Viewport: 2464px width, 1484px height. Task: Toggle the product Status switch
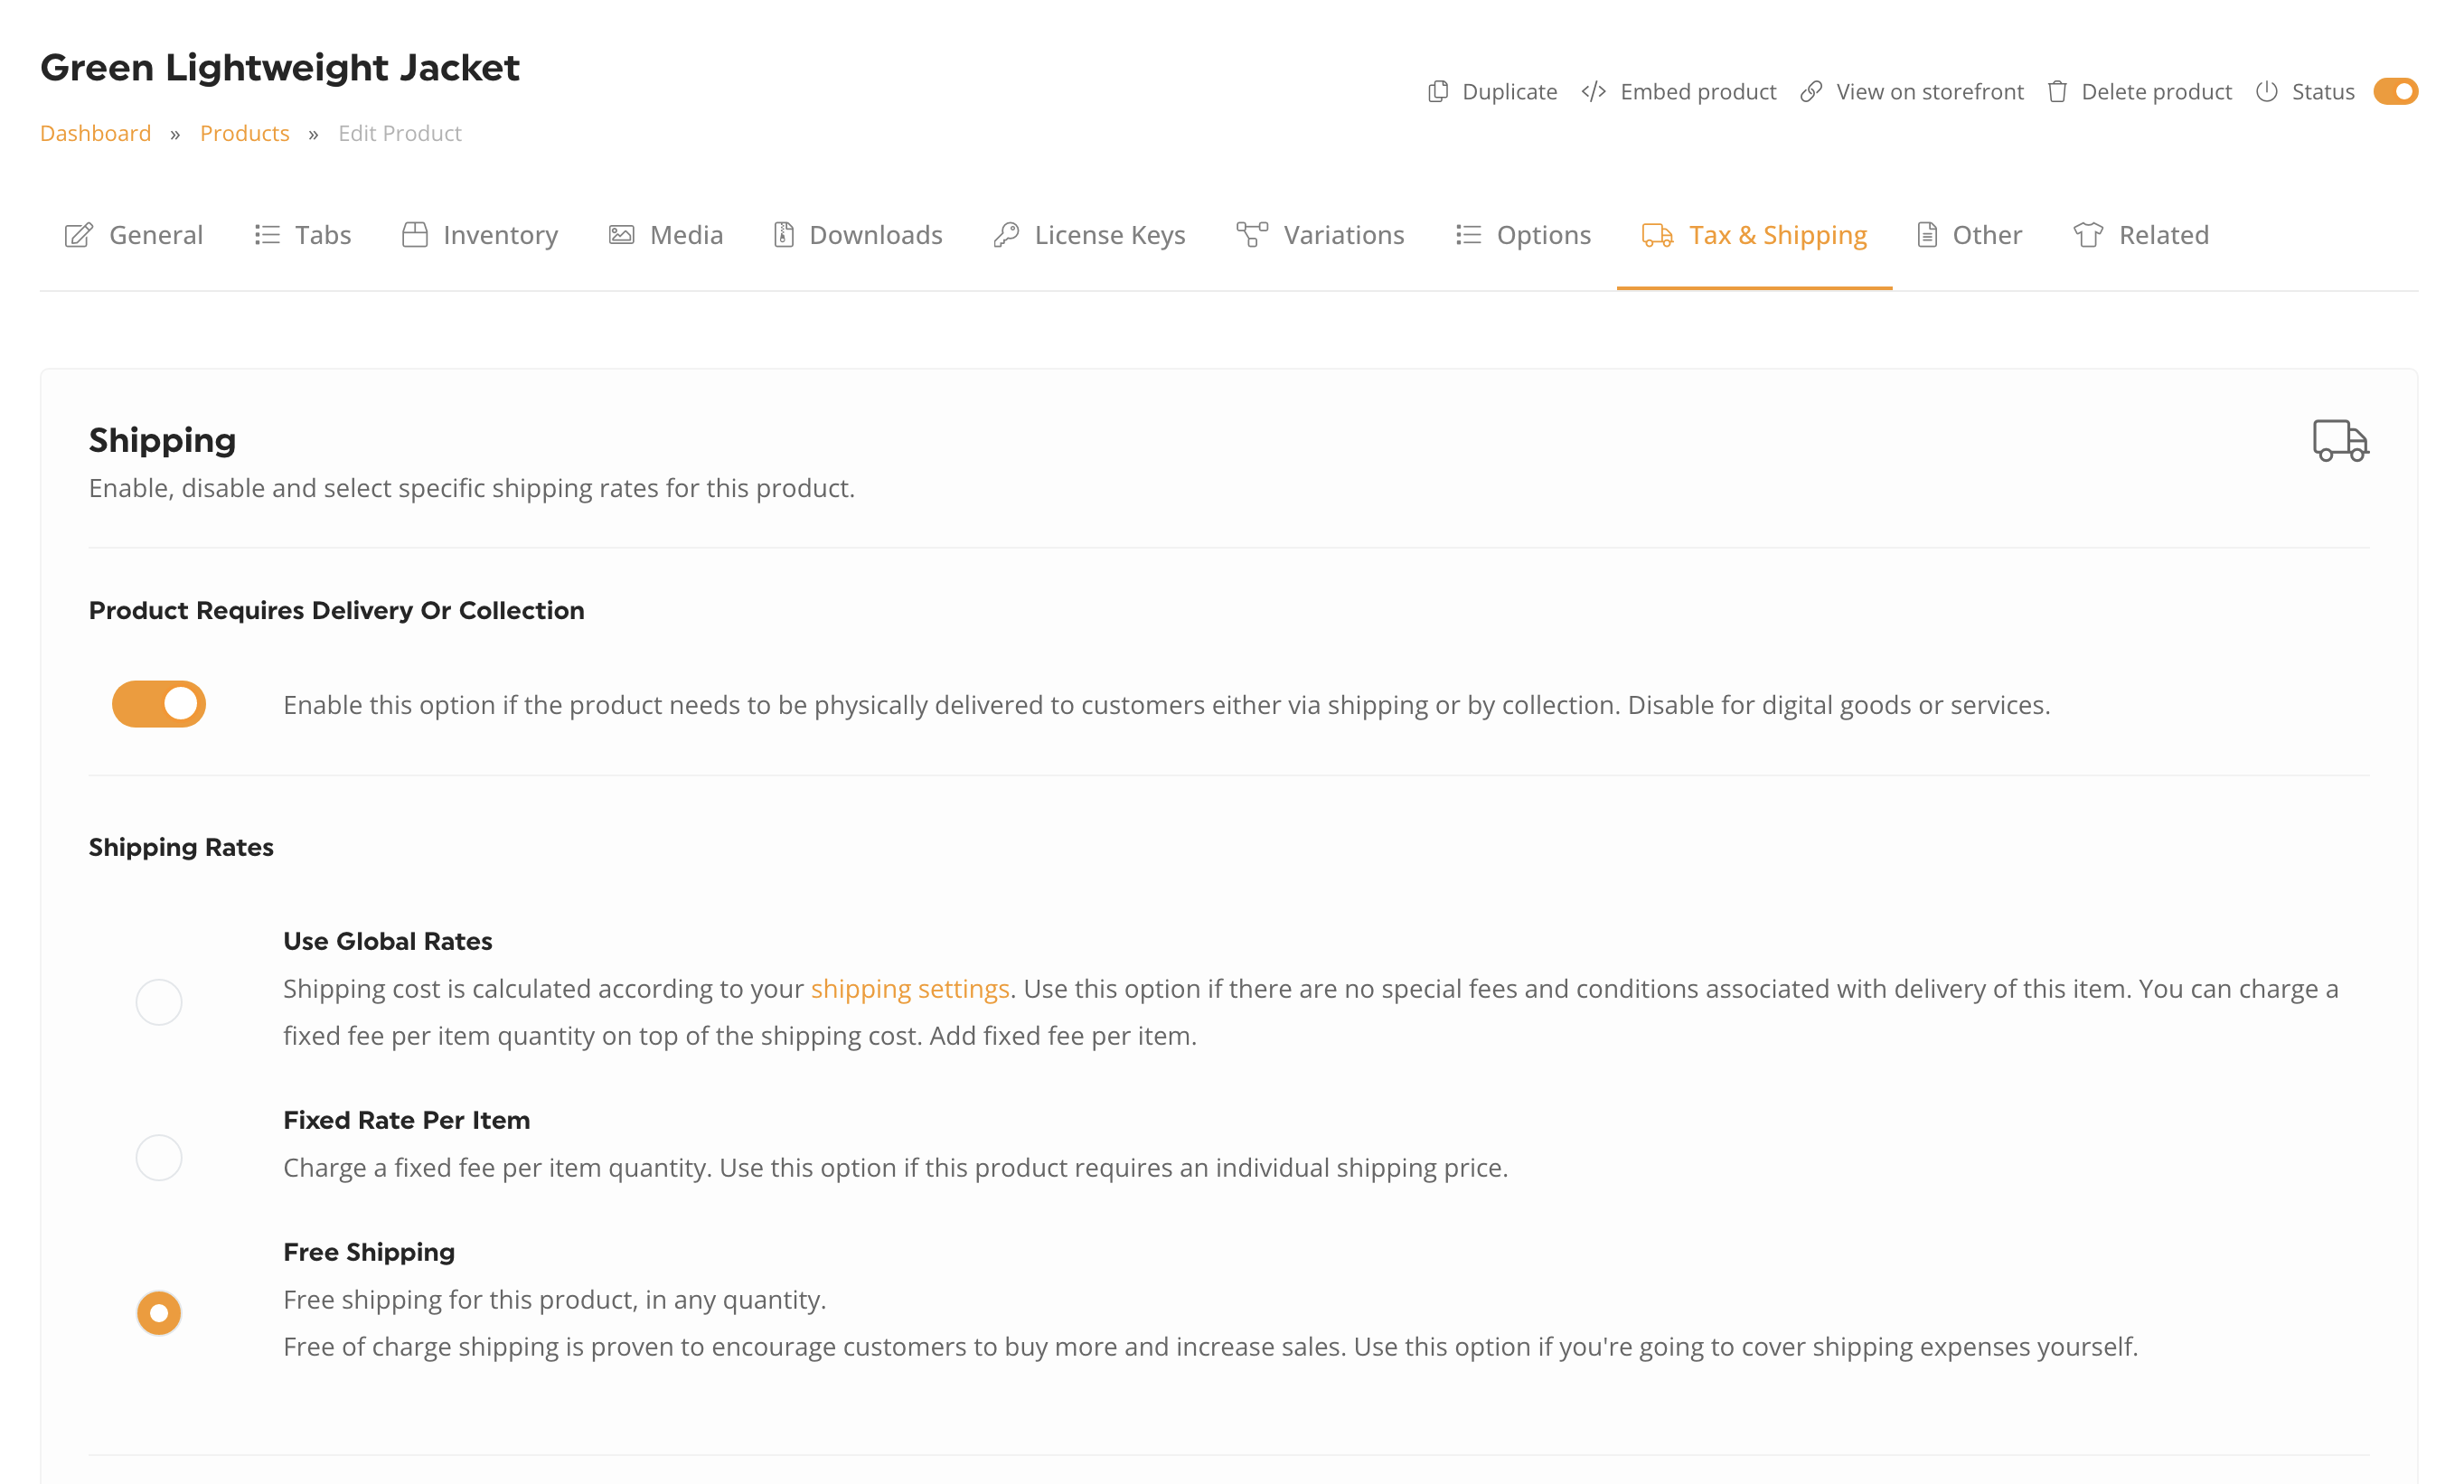(2395, 92)
